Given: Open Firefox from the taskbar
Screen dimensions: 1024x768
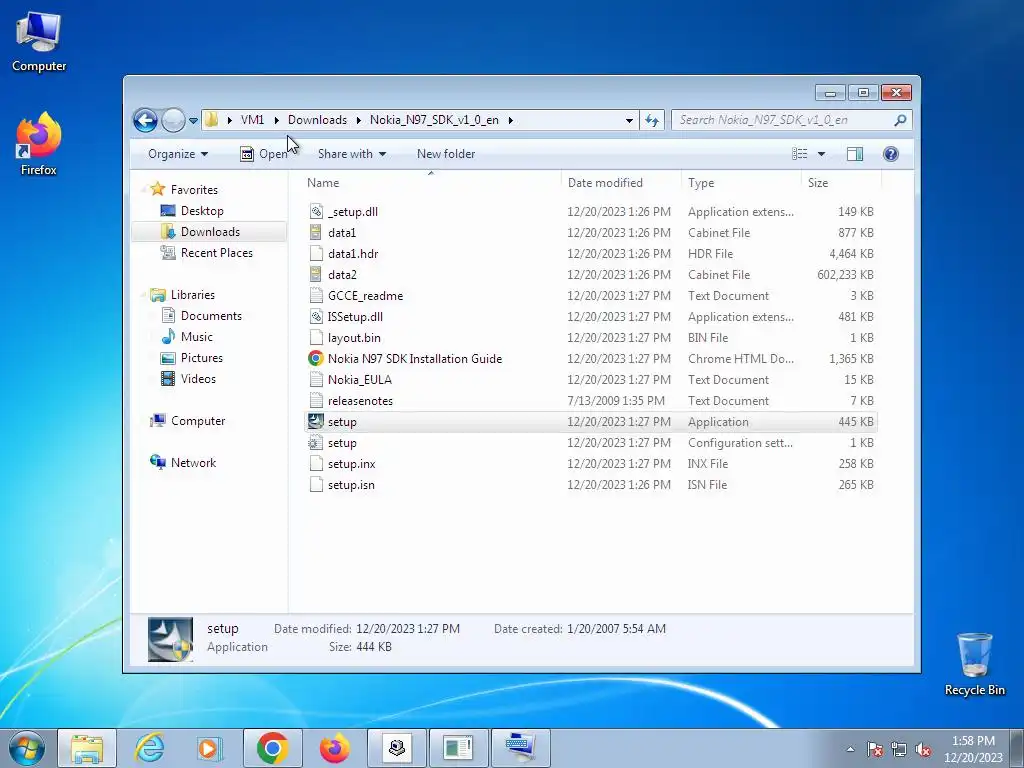Looking at the screenshot, I should pos(334,748).
